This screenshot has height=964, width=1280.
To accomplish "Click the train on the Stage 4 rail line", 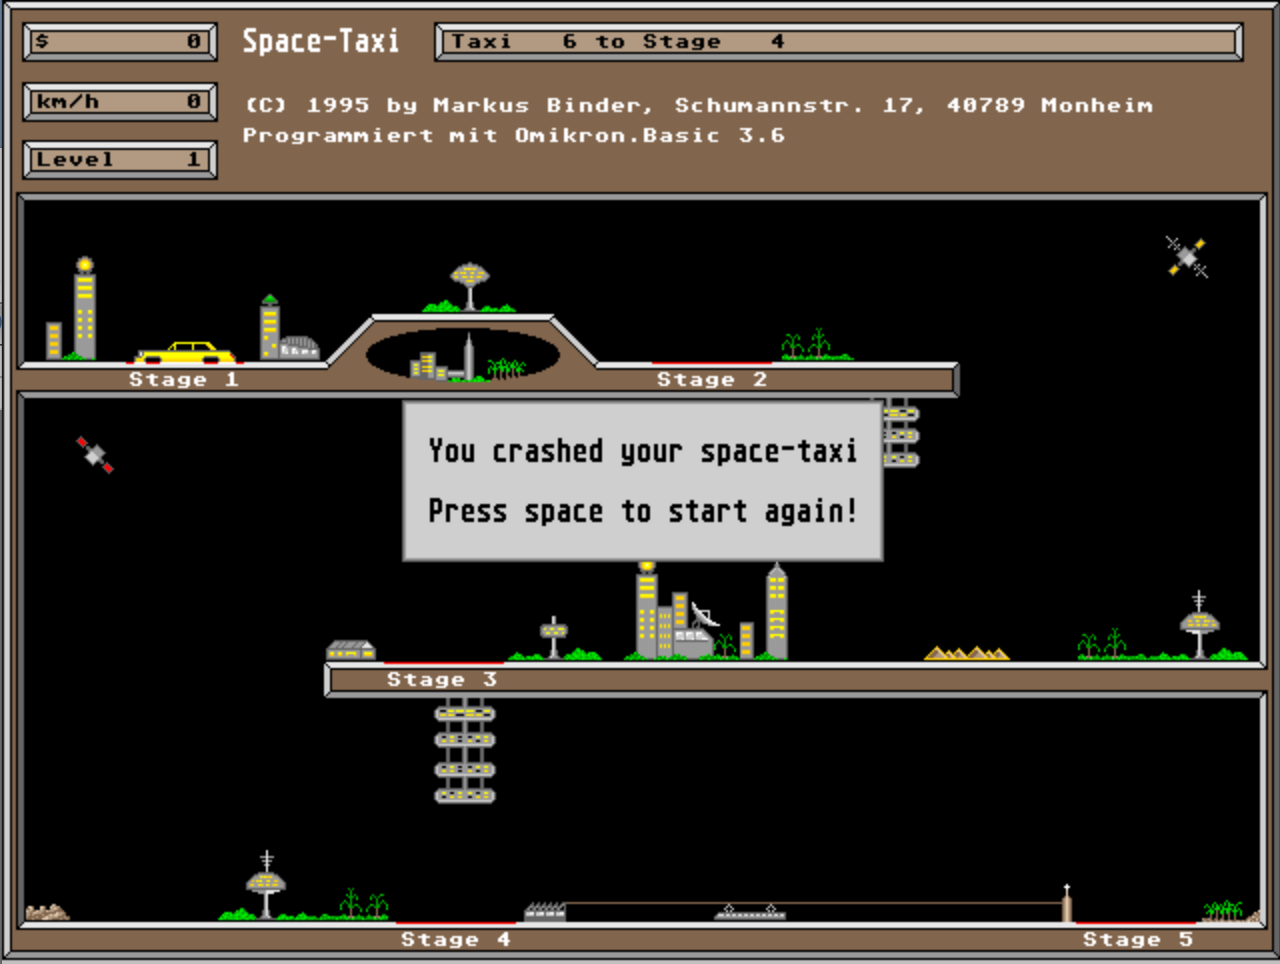I will pos(750,912).
